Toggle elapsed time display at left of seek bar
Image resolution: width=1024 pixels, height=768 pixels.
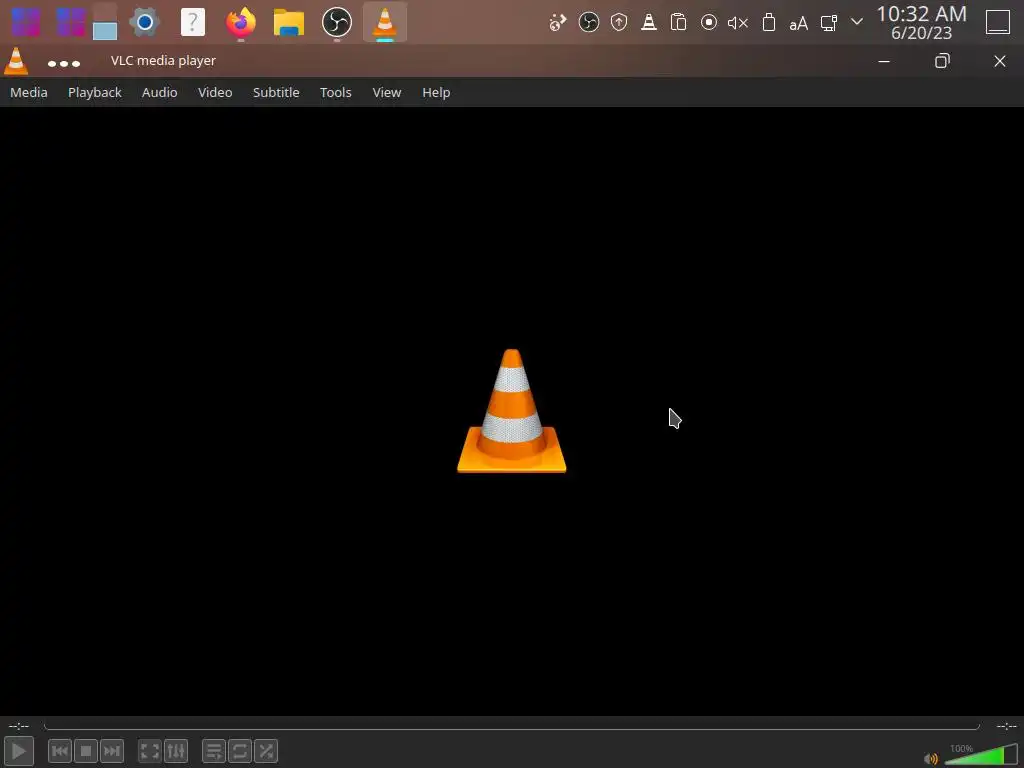click(18, 726)
